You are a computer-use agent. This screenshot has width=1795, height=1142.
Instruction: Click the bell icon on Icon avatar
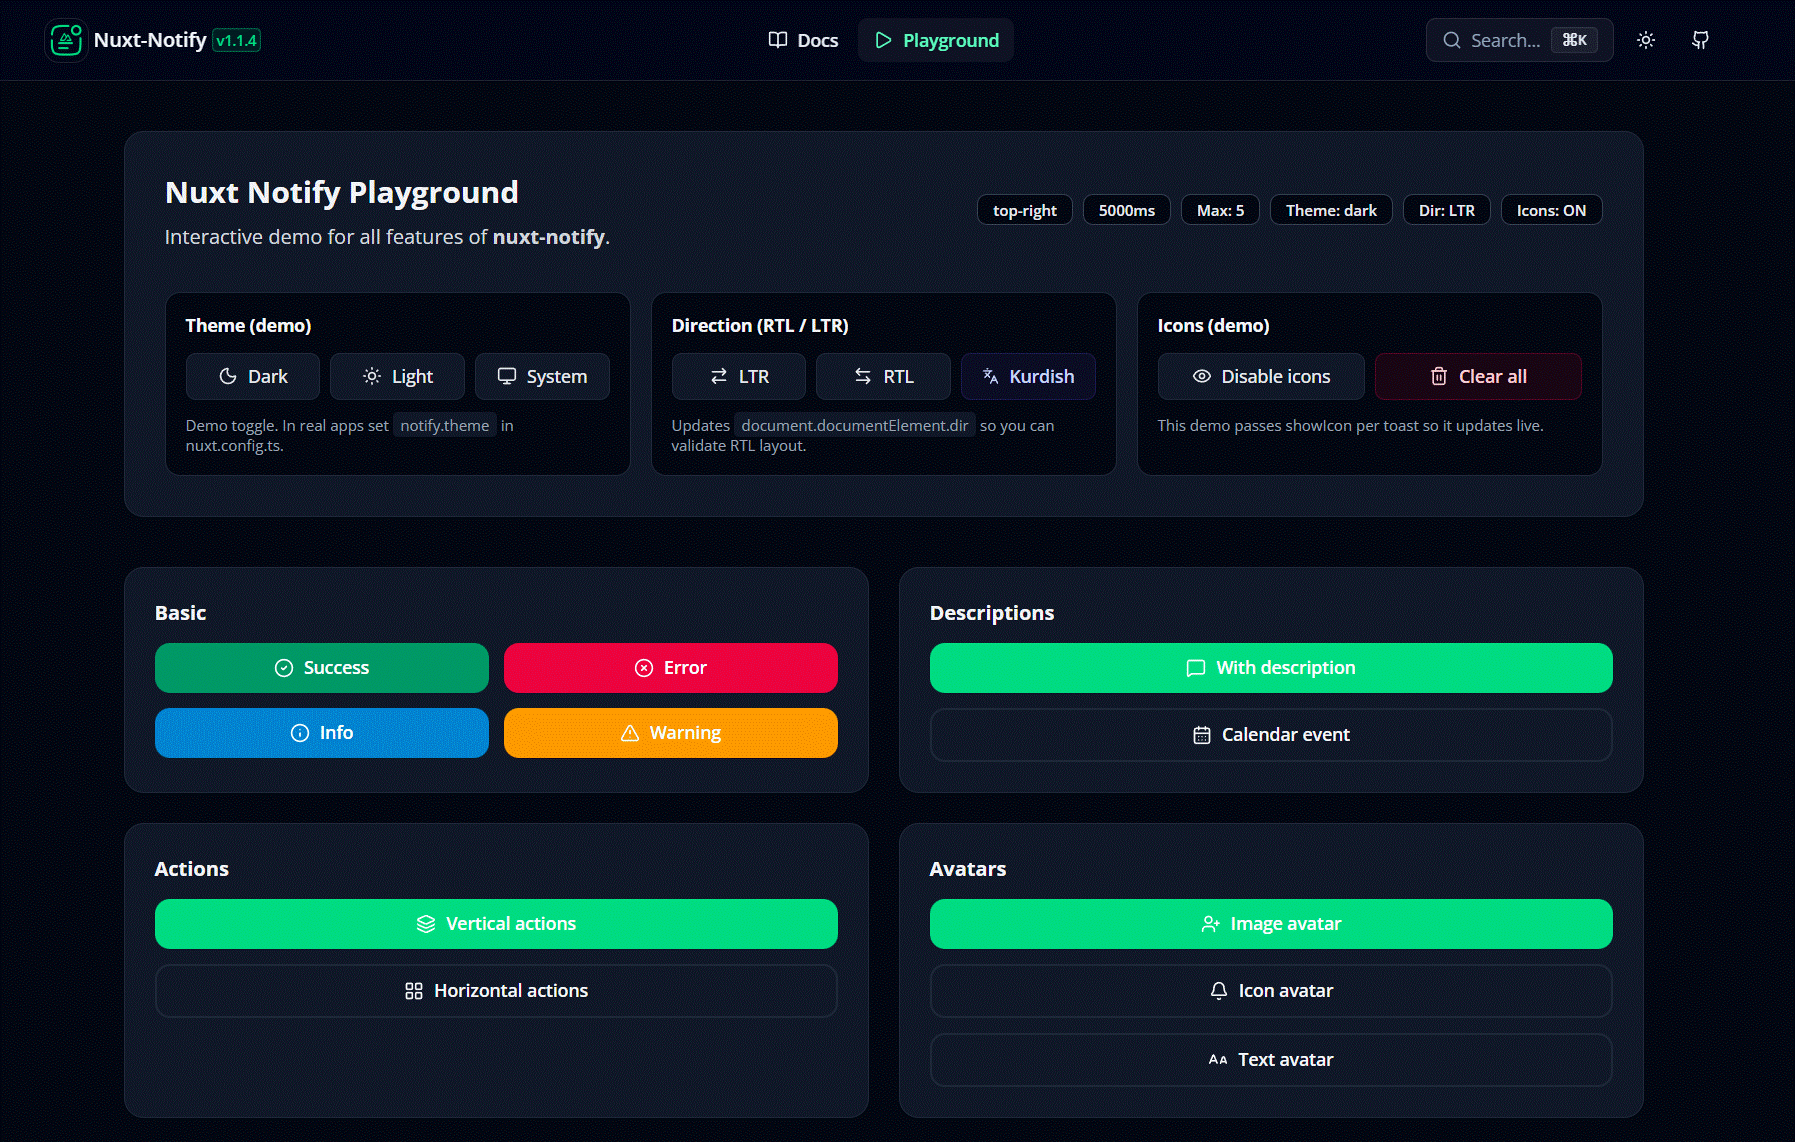[x=1218, y=990]
